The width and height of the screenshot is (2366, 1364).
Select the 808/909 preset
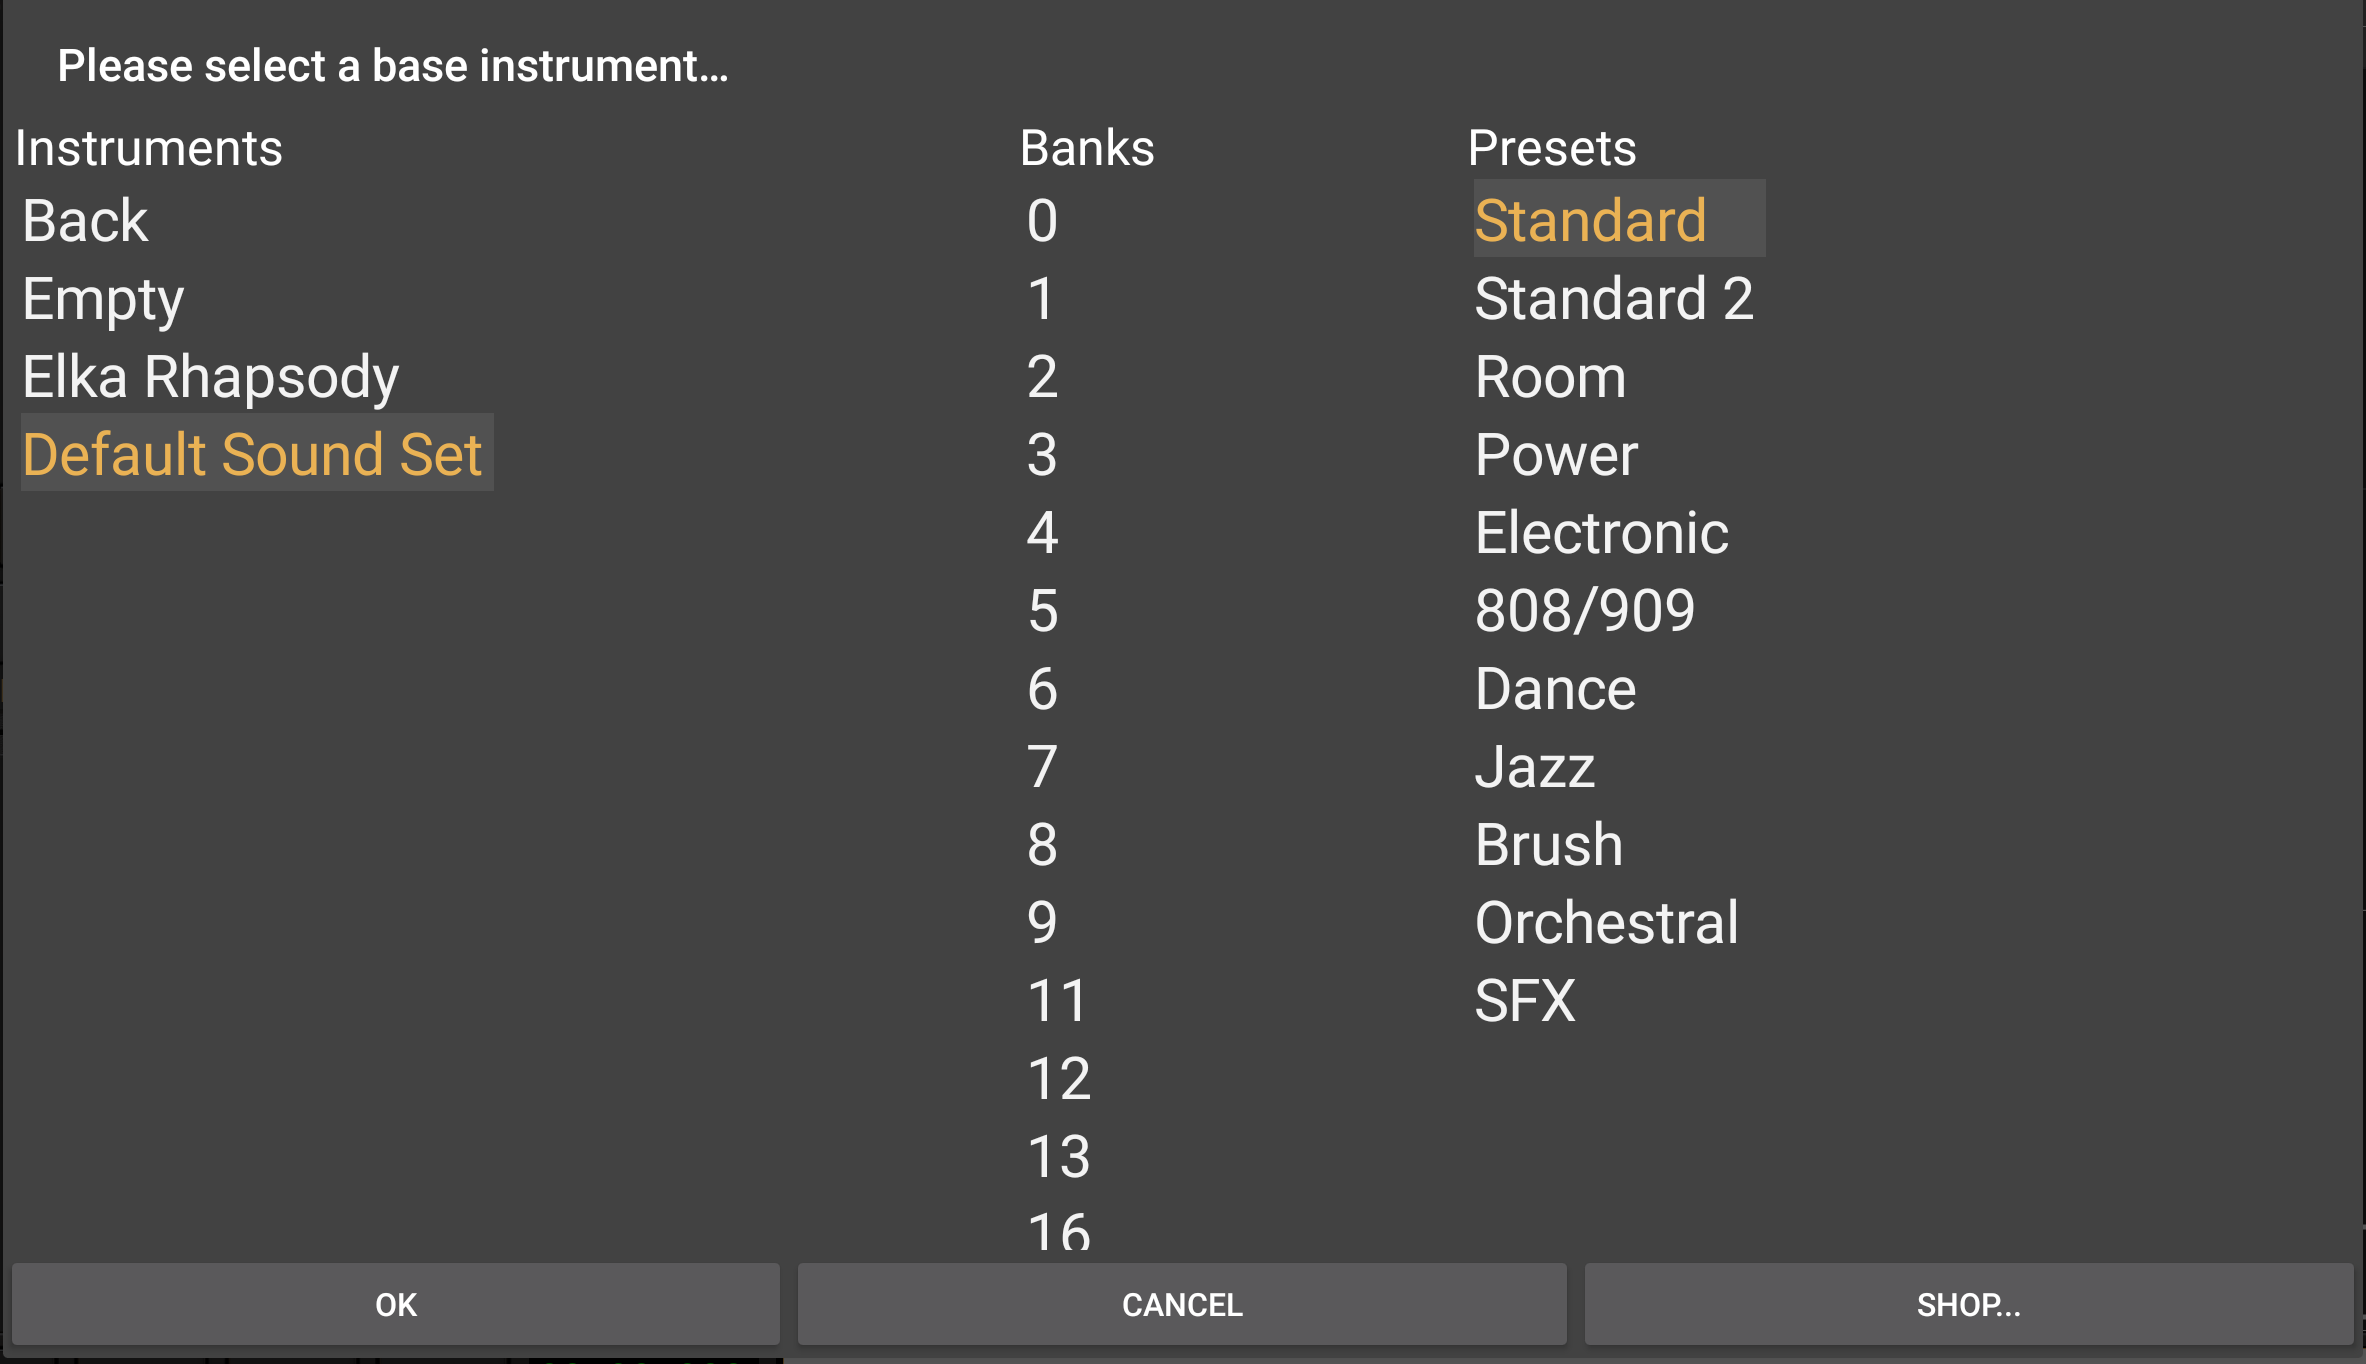(x=1585, y=611)
